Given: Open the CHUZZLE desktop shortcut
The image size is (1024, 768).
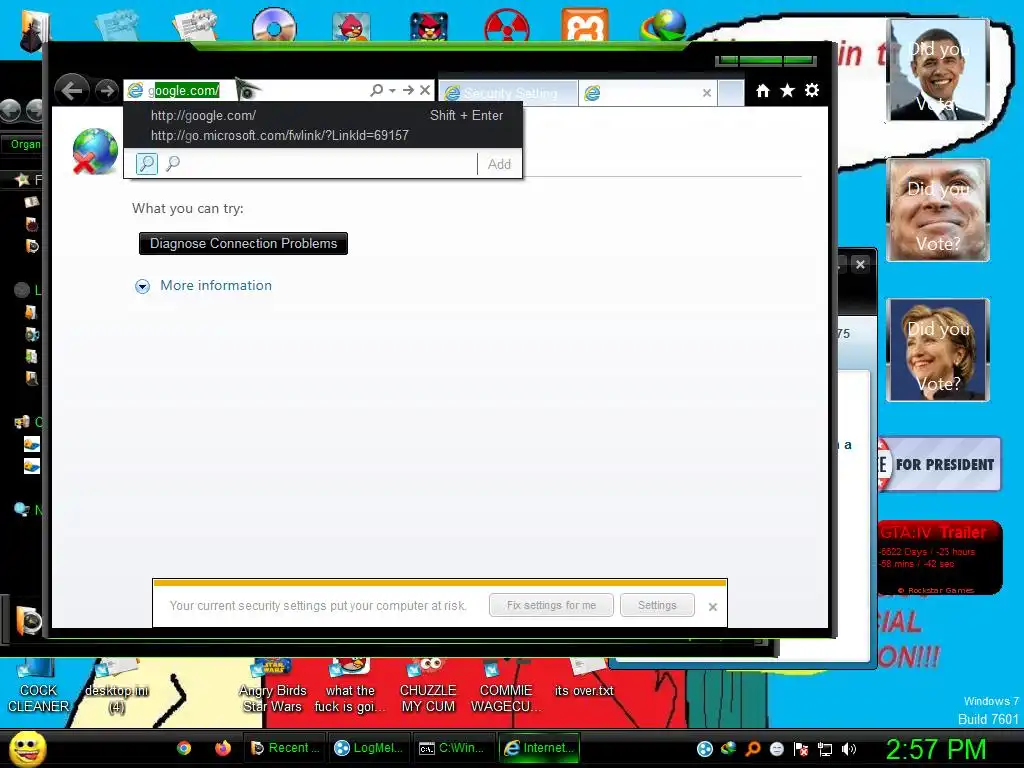Looking at the screenshot, I should 428,687.
